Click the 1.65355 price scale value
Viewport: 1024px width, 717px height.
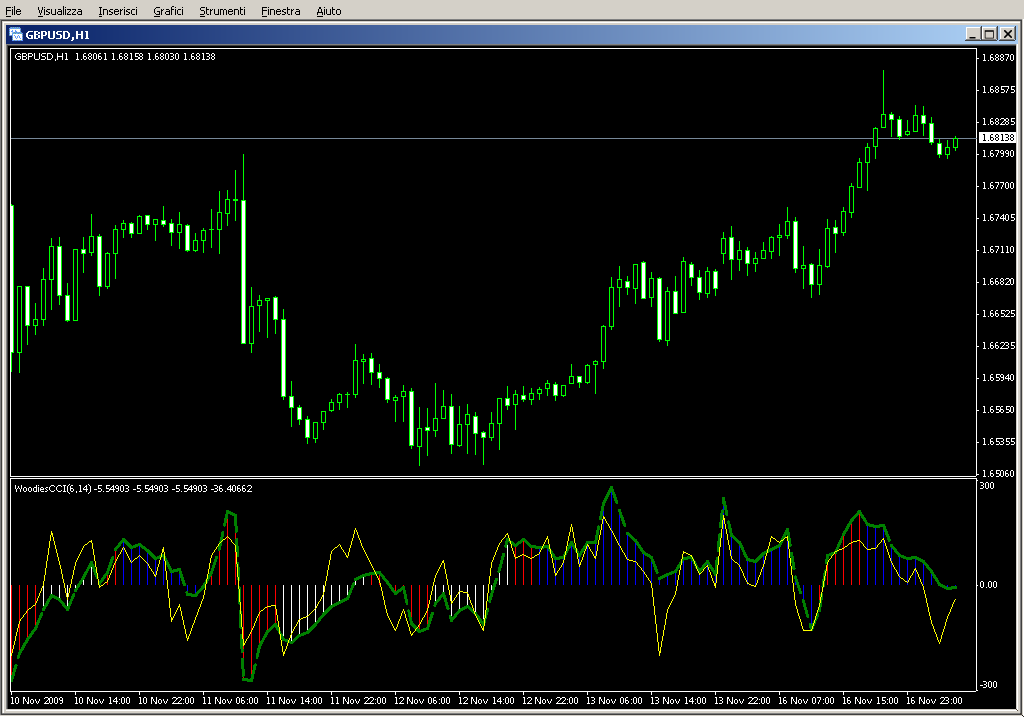click(x=999, y=441)
